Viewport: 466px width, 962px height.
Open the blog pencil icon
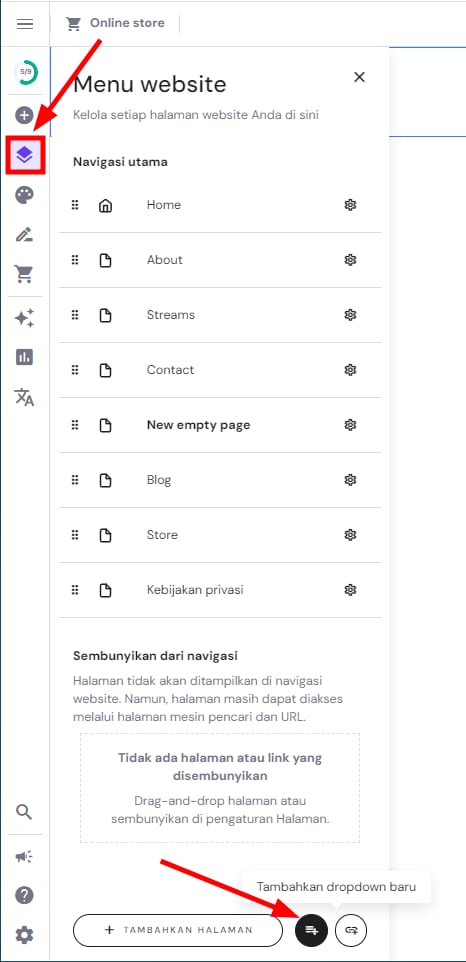(25, 234)
